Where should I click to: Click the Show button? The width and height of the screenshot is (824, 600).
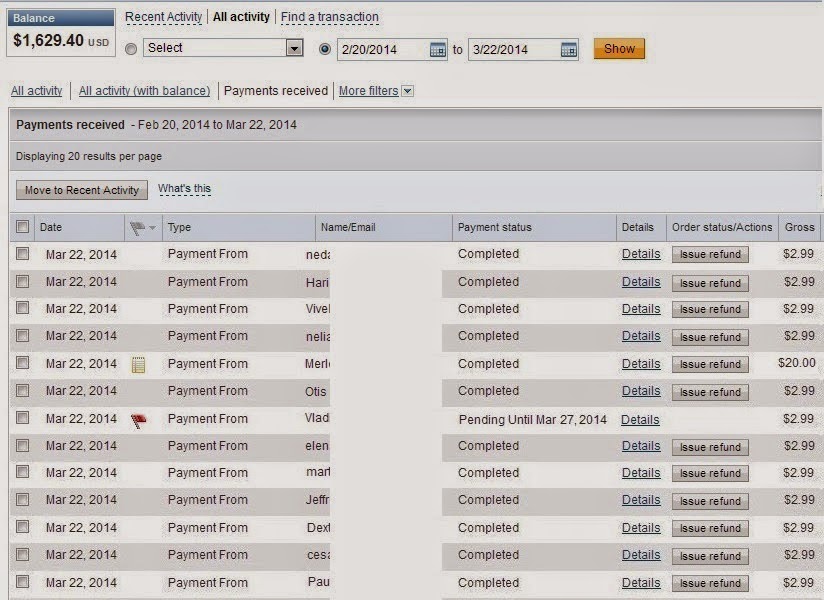click(619, 47)
